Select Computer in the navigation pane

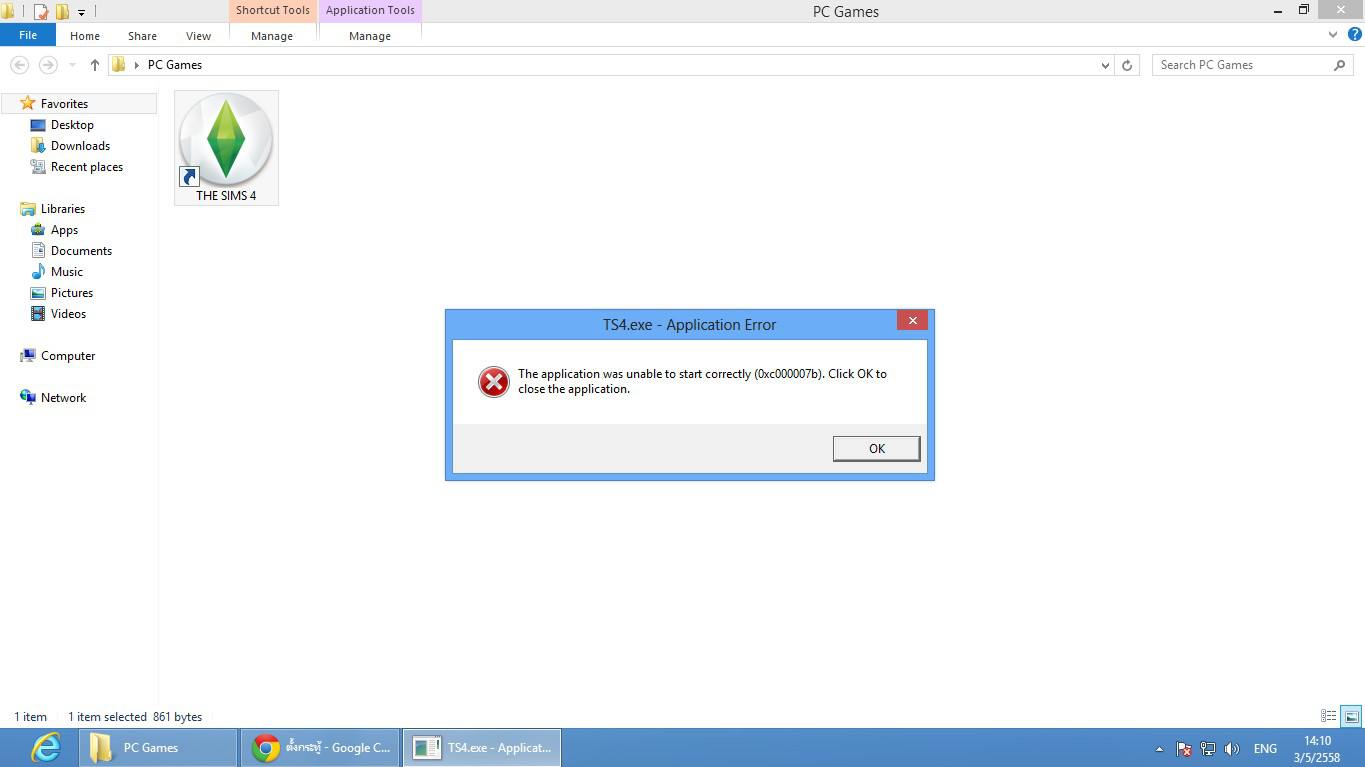point(68,356)
